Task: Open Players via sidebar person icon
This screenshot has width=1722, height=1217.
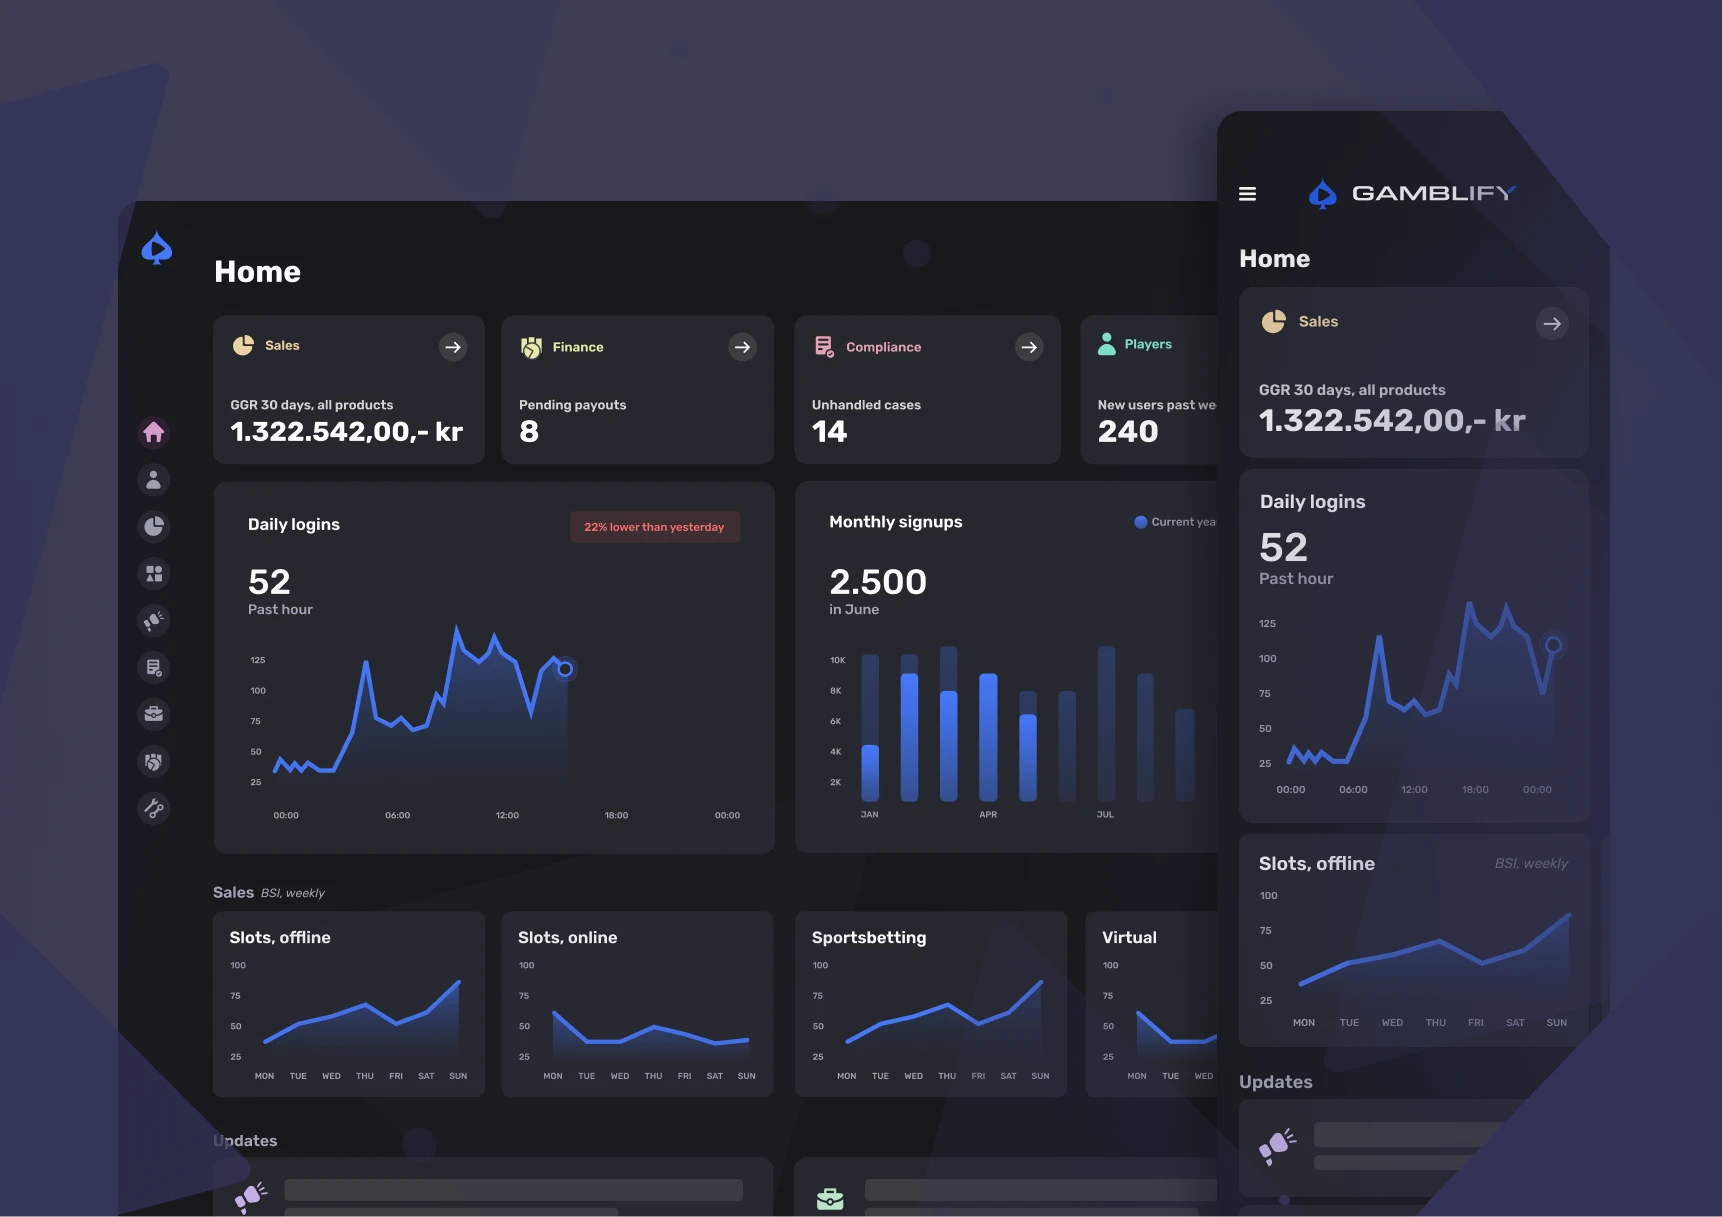Action: [x=153, y=479]
